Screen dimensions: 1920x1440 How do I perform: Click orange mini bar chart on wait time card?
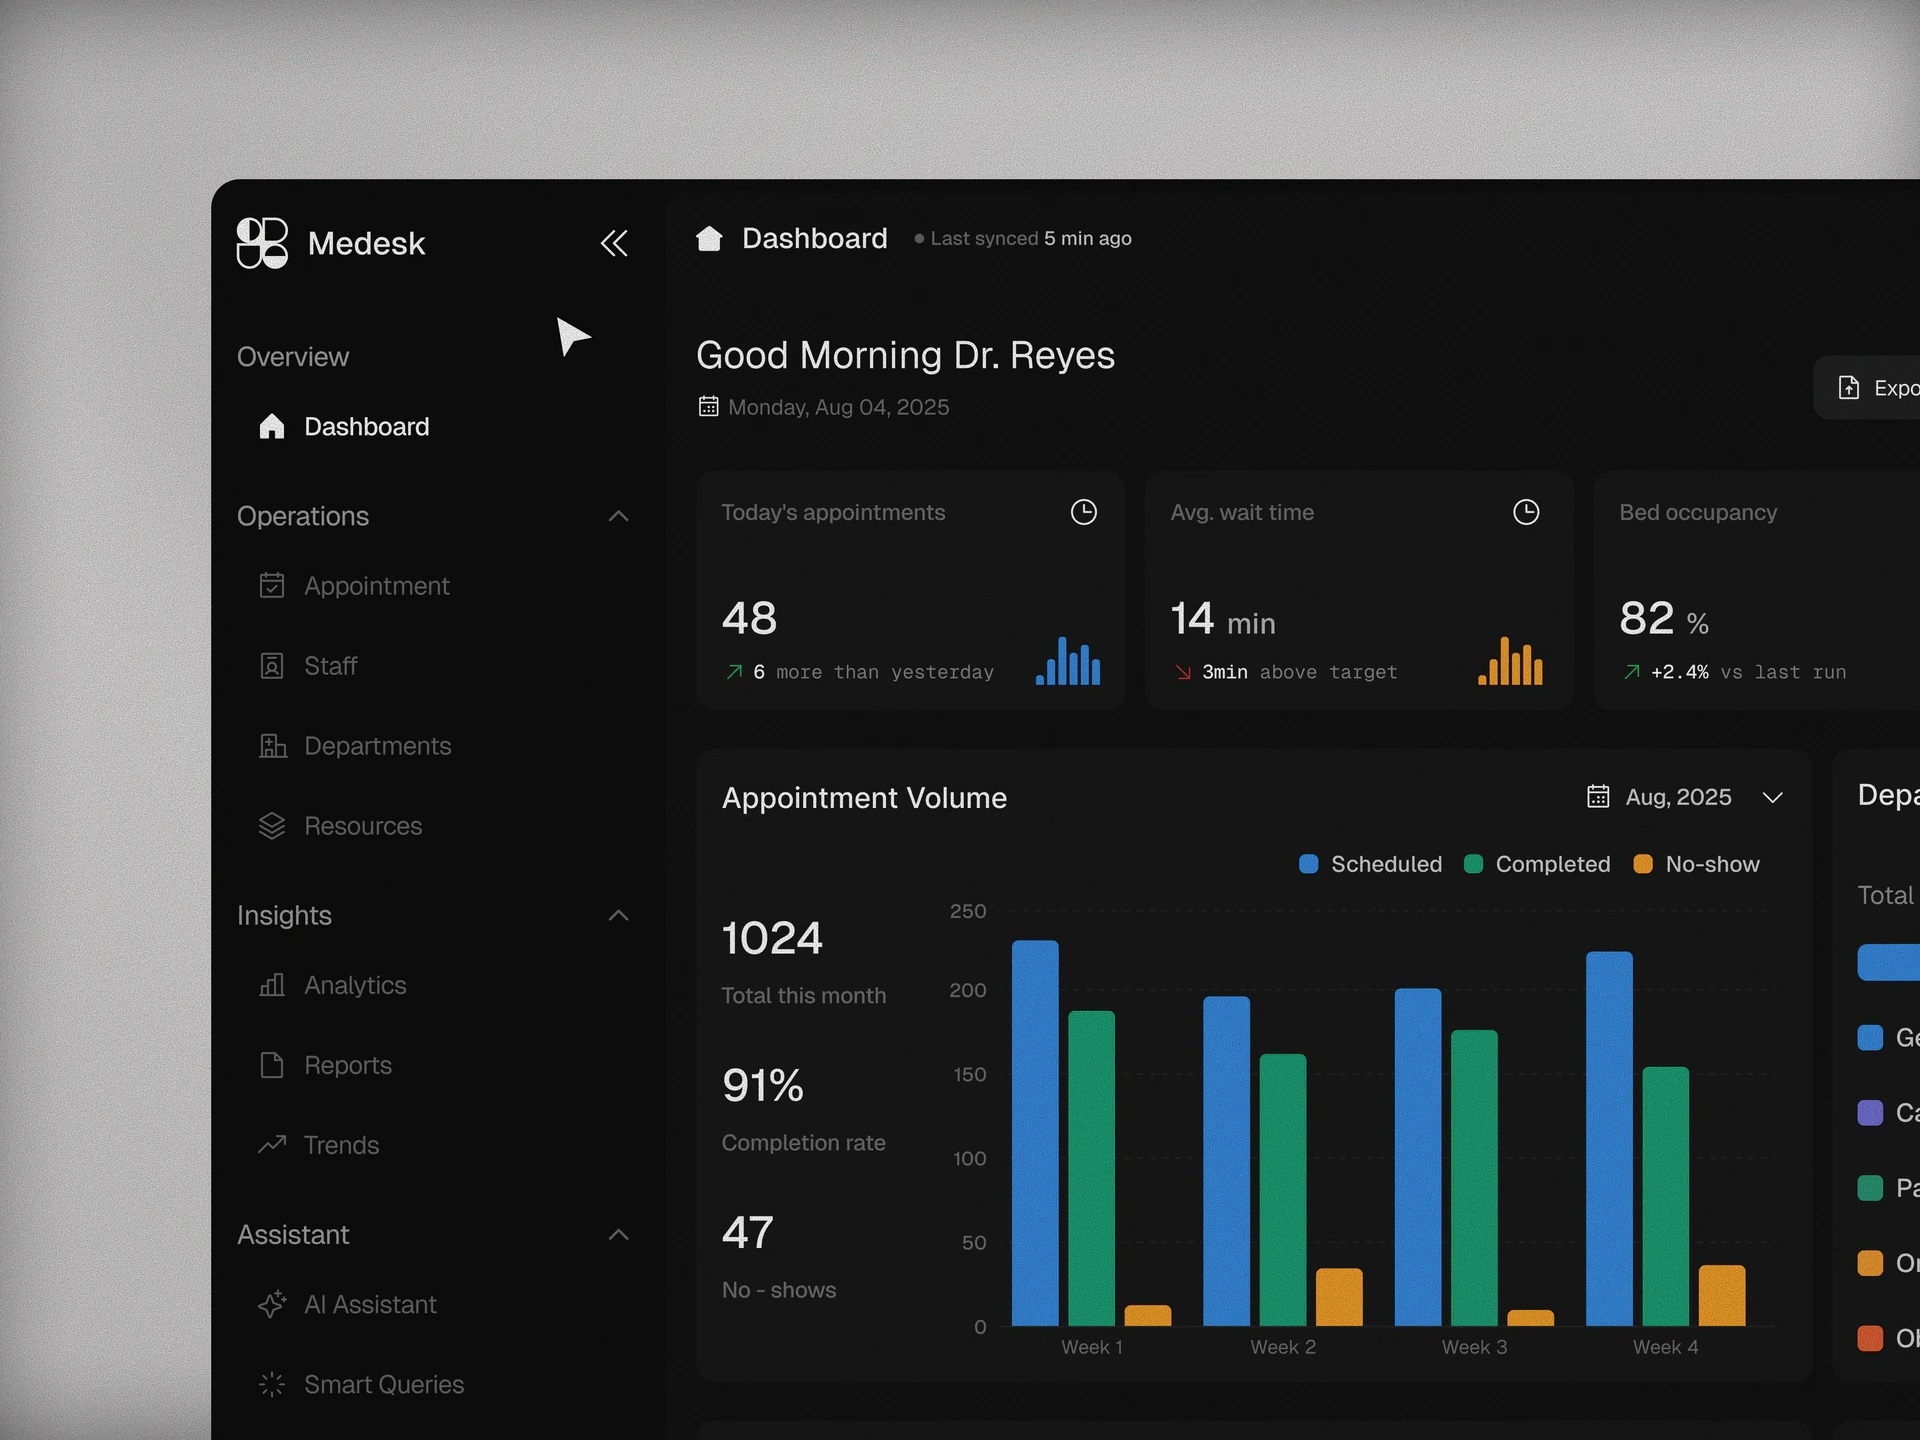[x=1510, y=660]
